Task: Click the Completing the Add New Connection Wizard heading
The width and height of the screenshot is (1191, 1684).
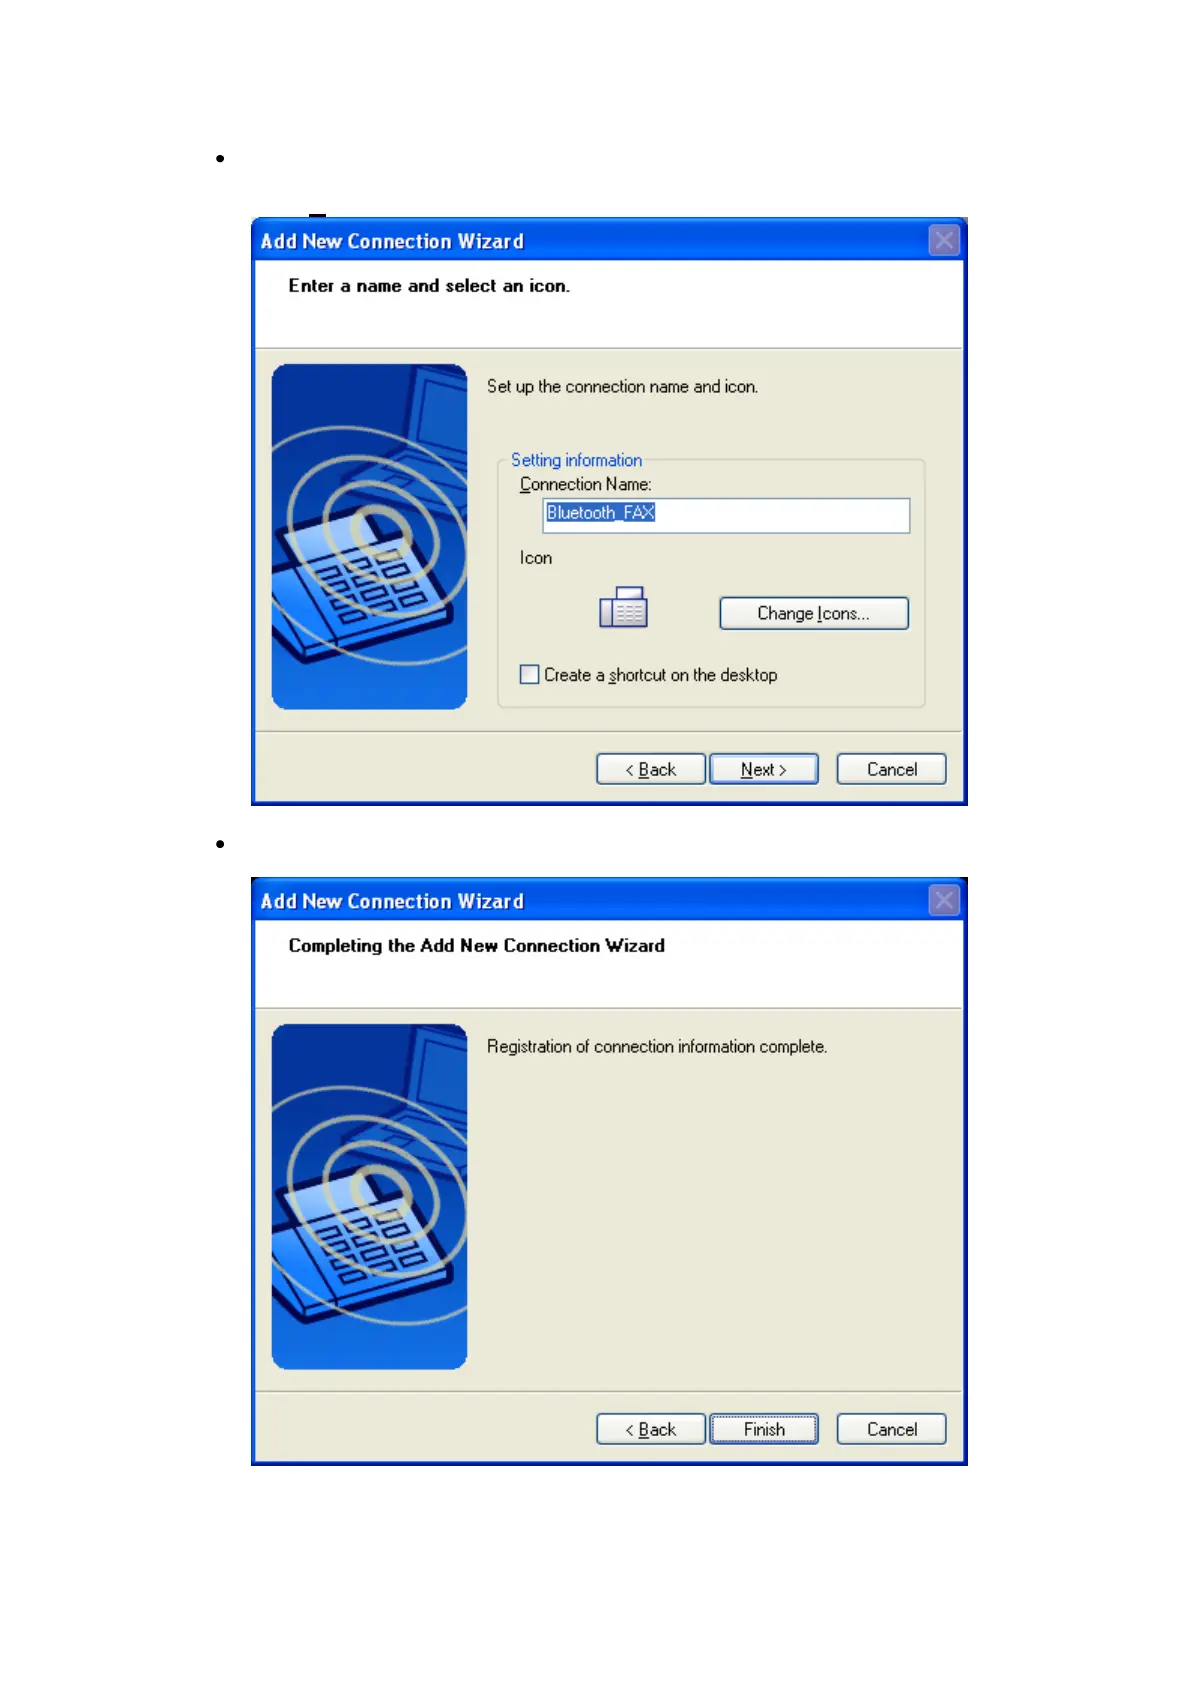Action: click(x=476, y=946)
